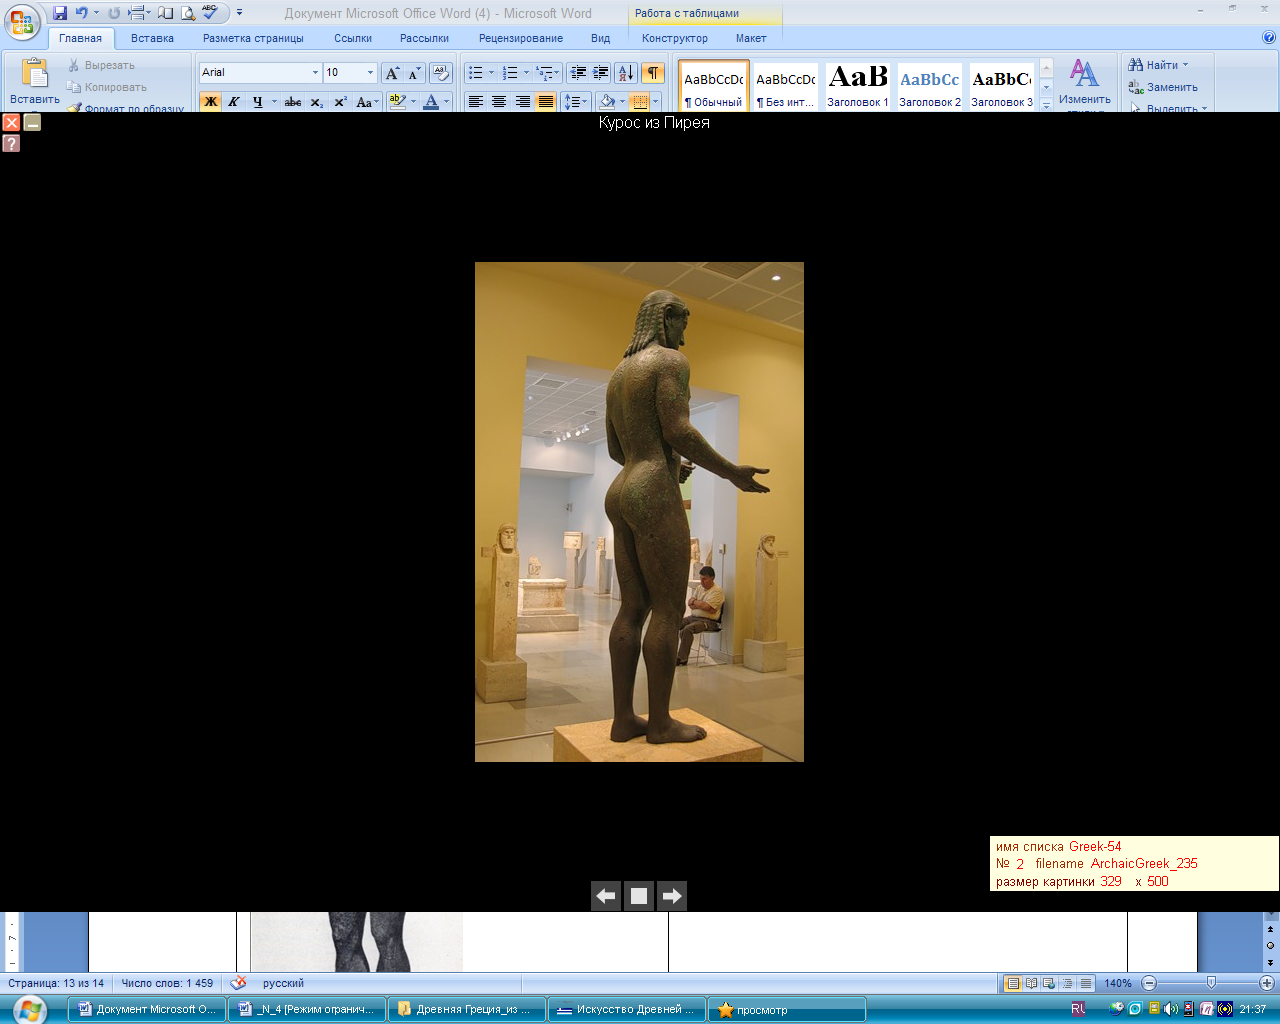Customize the quick access toolbar dropdown
This screenshot has width=1280, height=1024.
(x=240, y=13)
